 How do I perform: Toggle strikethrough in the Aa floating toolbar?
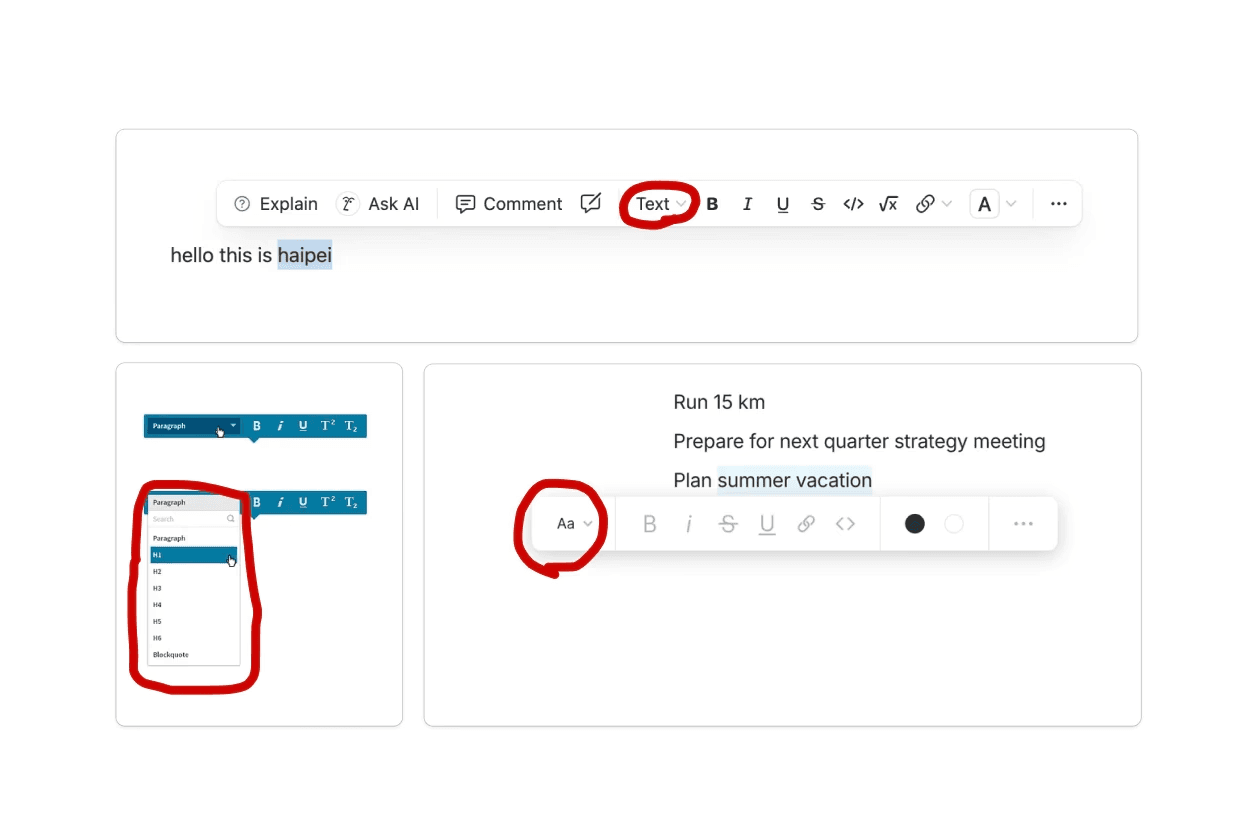728,524
